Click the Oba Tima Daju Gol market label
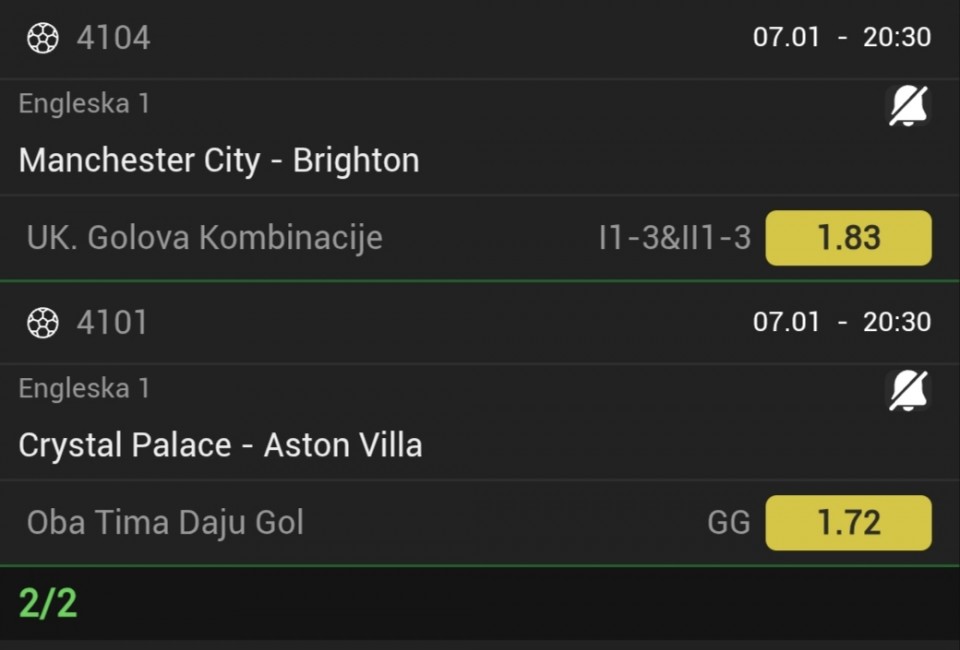The image size is (960, 650). (165, 522)
